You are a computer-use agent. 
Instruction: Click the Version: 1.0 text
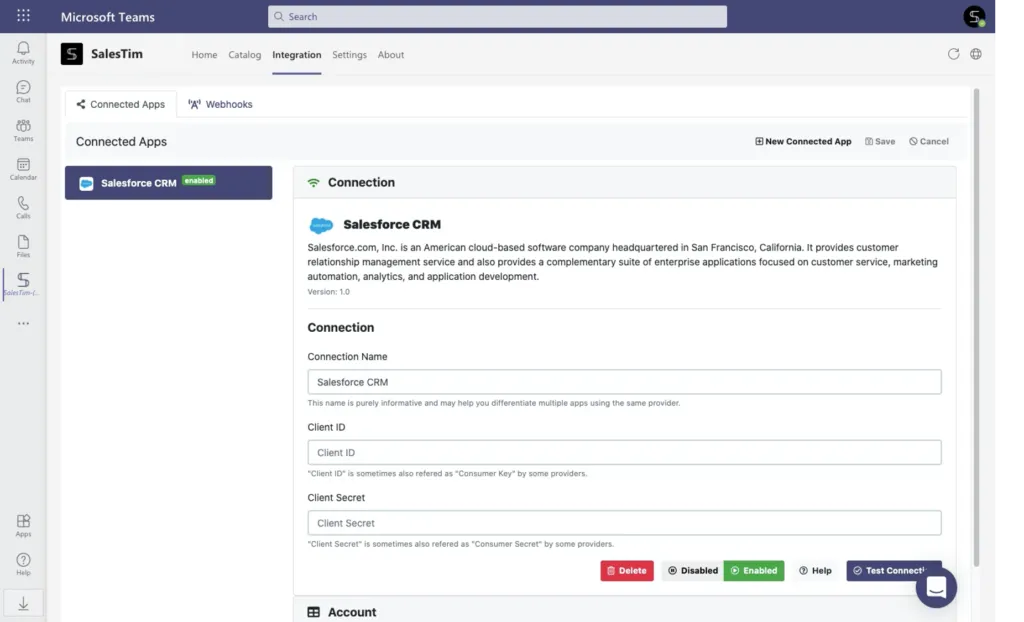click(x=328, y=292)
